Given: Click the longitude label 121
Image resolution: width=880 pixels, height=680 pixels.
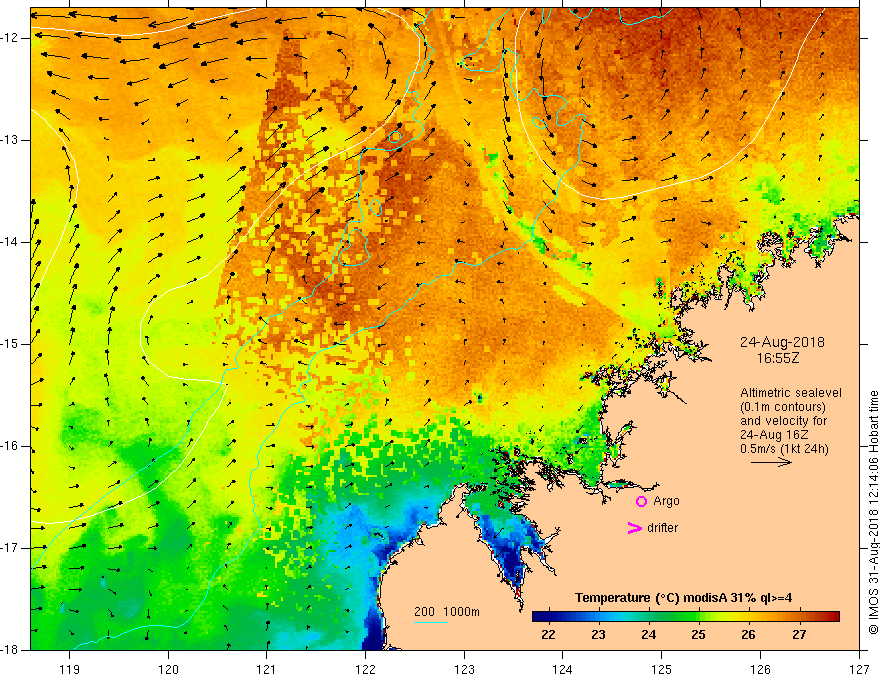Looking at the screenshot, I should point(267,669).
